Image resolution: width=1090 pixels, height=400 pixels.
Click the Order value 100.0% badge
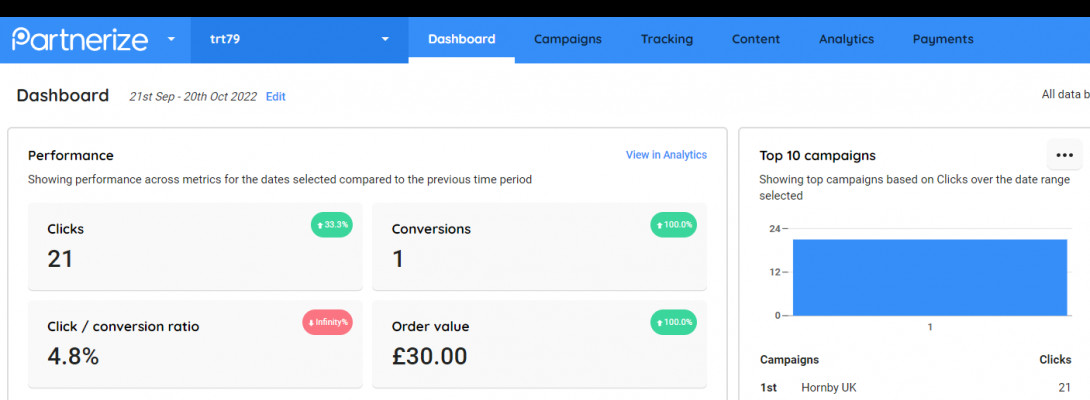coord(673,322)
